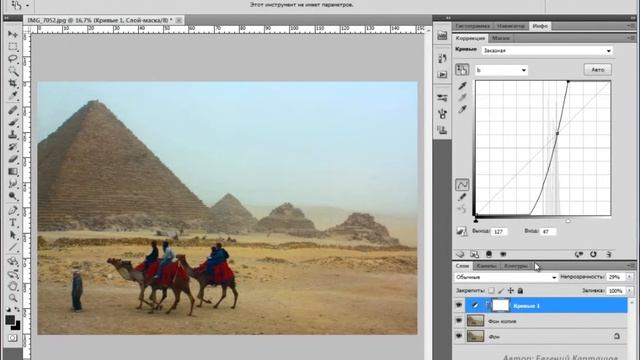Click the Выход value field
640x360 pixels.
click(x=499, y=231)
